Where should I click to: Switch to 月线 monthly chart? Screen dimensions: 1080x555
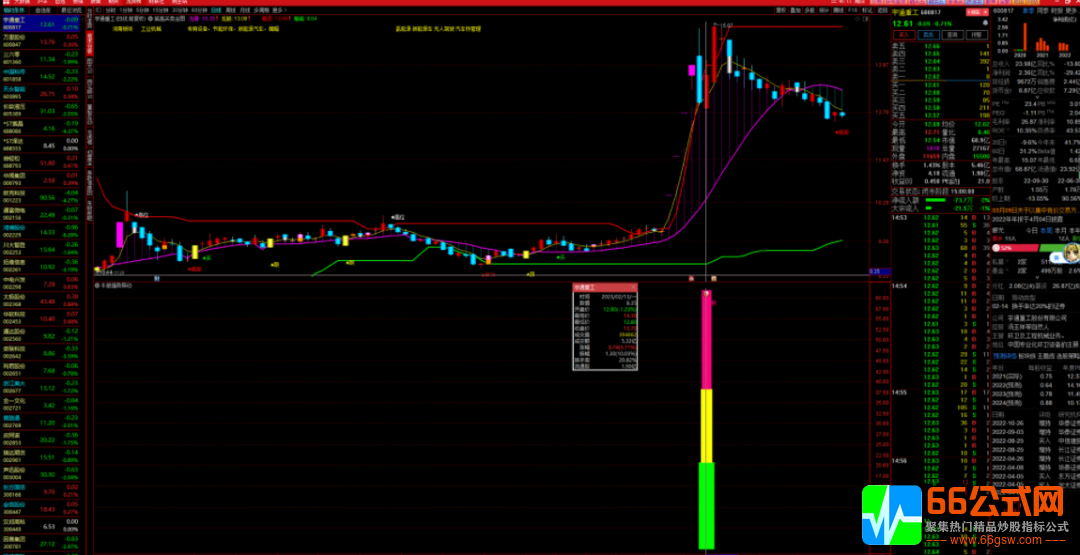tap(245, 11)
